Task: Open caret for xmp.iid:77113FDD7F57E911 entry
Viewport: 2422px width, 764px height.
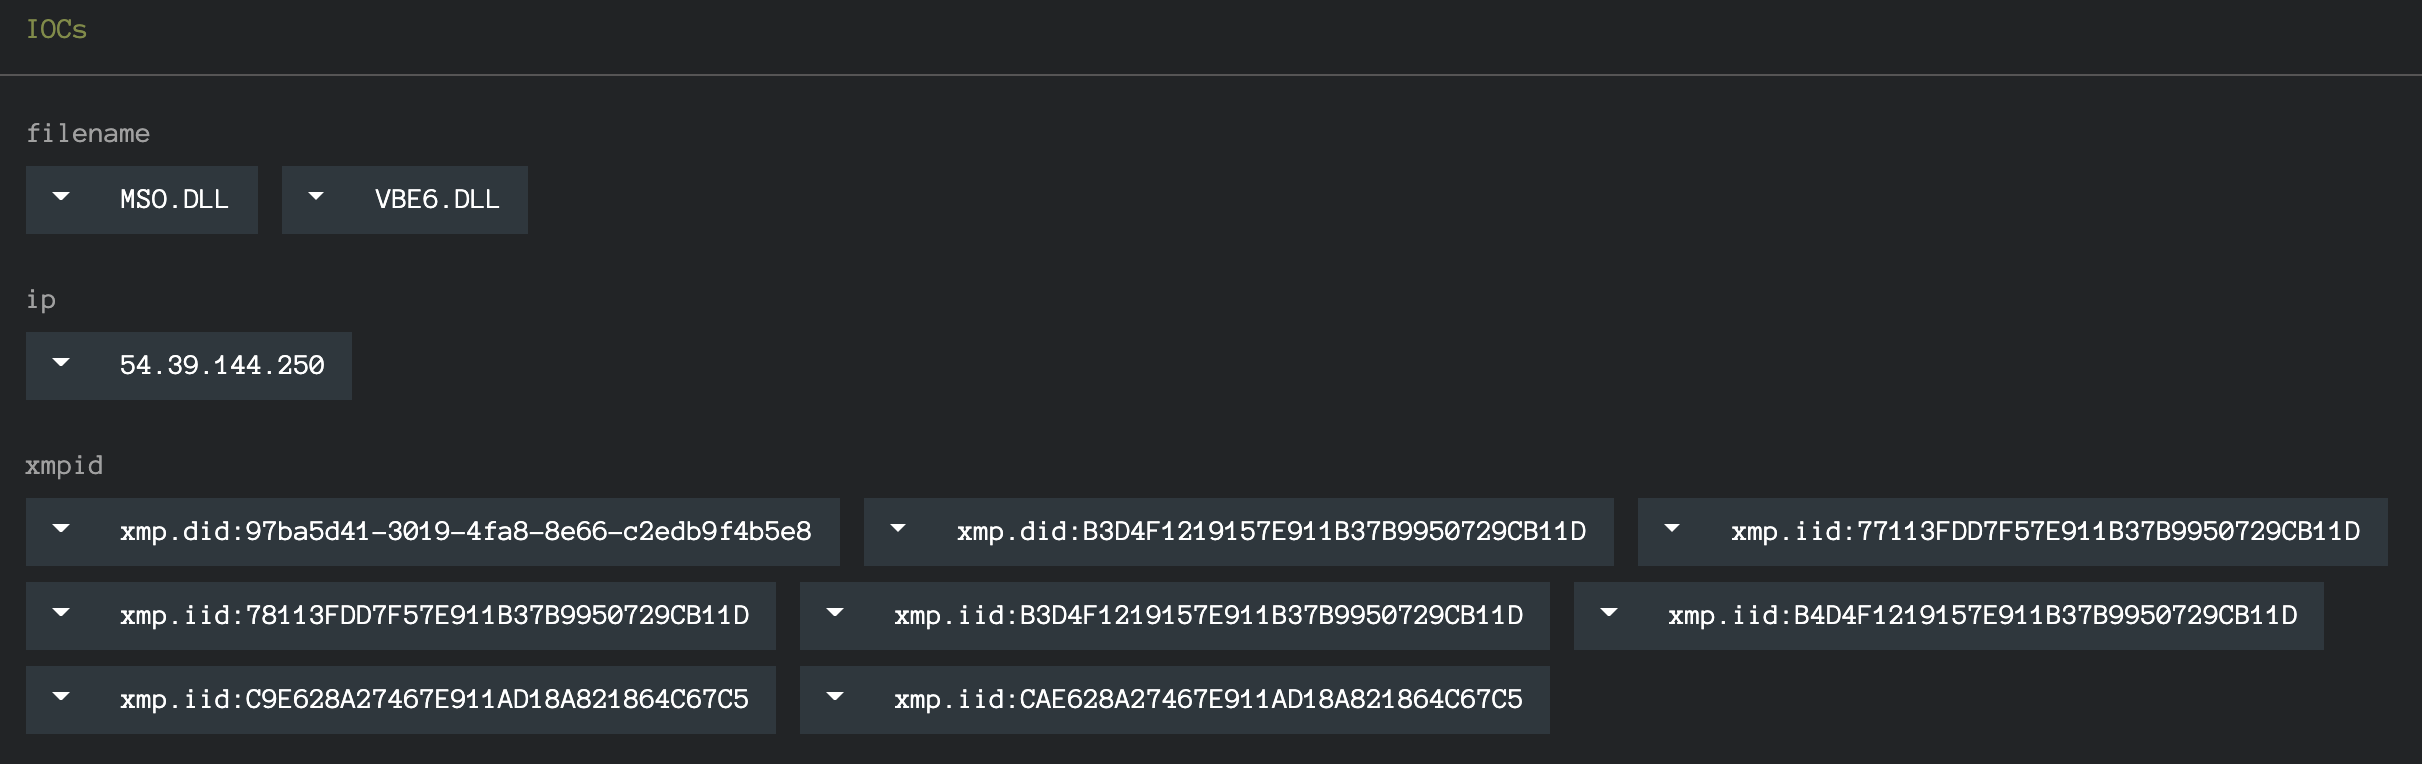Action: pos(1672,529)
